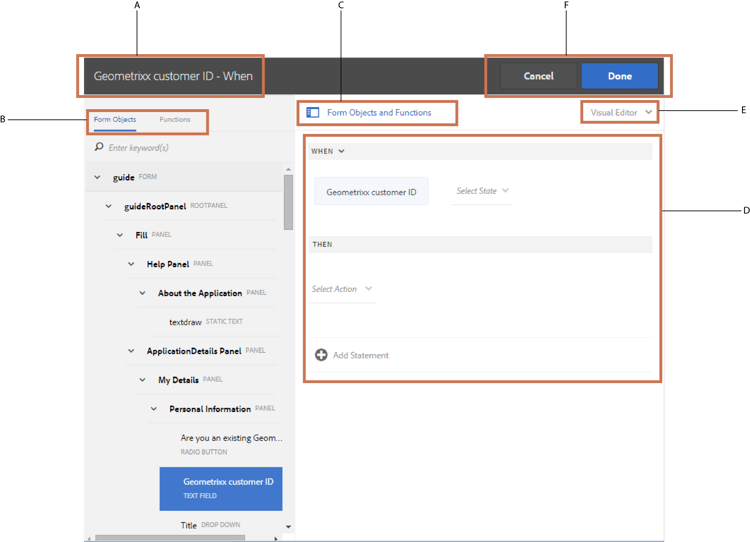Toggle Form Objects and Functions pane
Image resolution: width=750 pixels, height=542 pixels.
point(369,112)
